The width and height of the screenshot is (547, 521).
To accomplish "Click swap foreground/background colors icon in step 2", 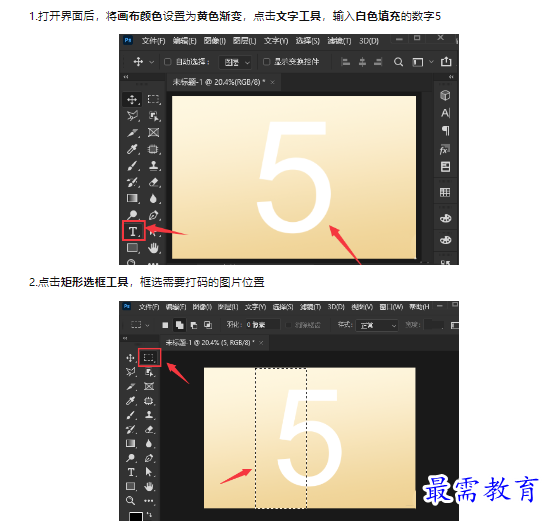I will (149, 514).
